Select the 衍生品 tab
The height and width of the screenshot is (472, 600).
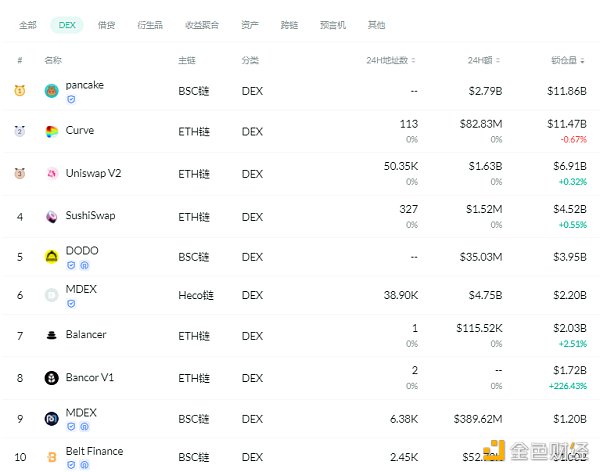pos(151,25)
